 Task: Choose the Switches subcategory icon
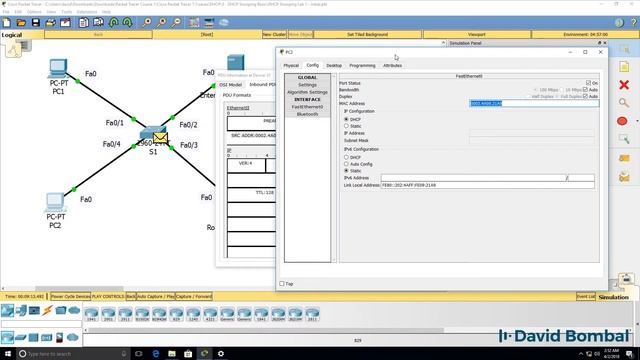(20, 337)
